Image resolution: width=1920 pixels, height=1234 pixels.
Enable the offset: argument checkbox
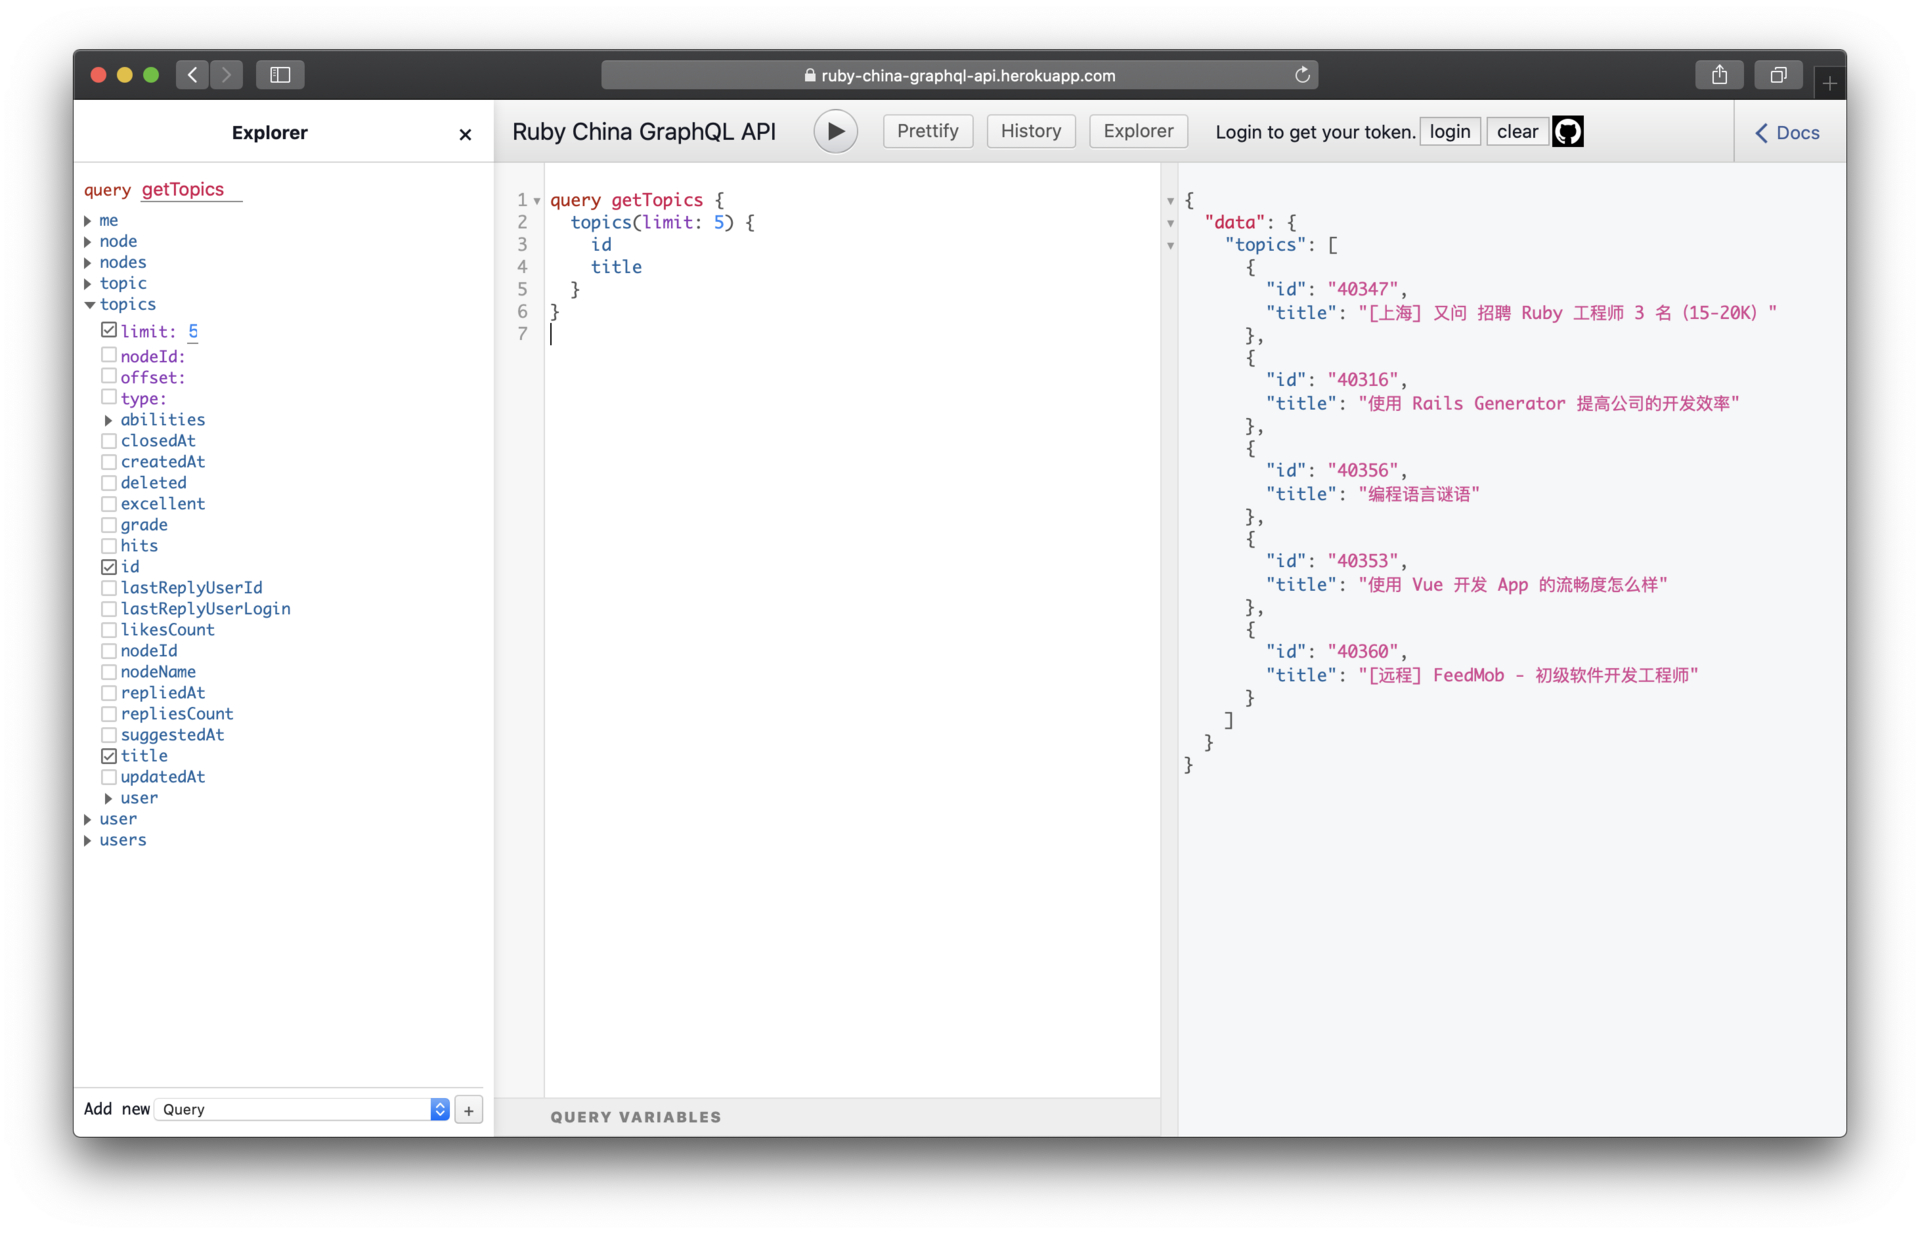tap(109, 376)
